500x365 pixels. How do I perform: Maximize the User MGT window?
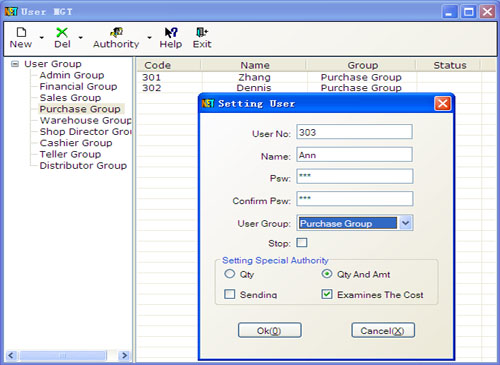point(468,12)
